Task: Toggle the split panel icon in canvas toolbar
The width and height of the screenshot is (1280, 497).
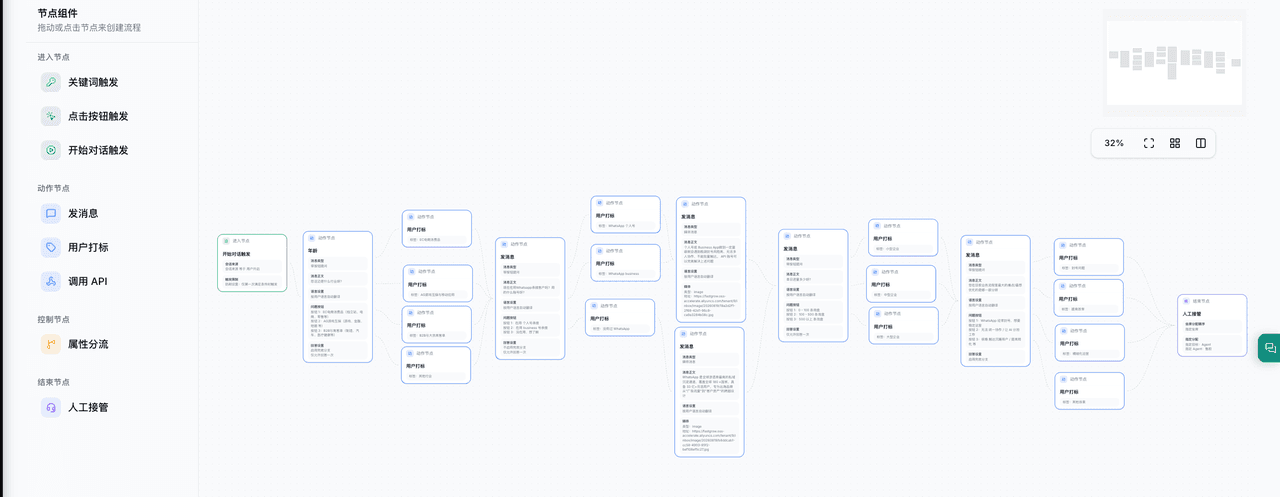Action: click(x=1201, y=143)
